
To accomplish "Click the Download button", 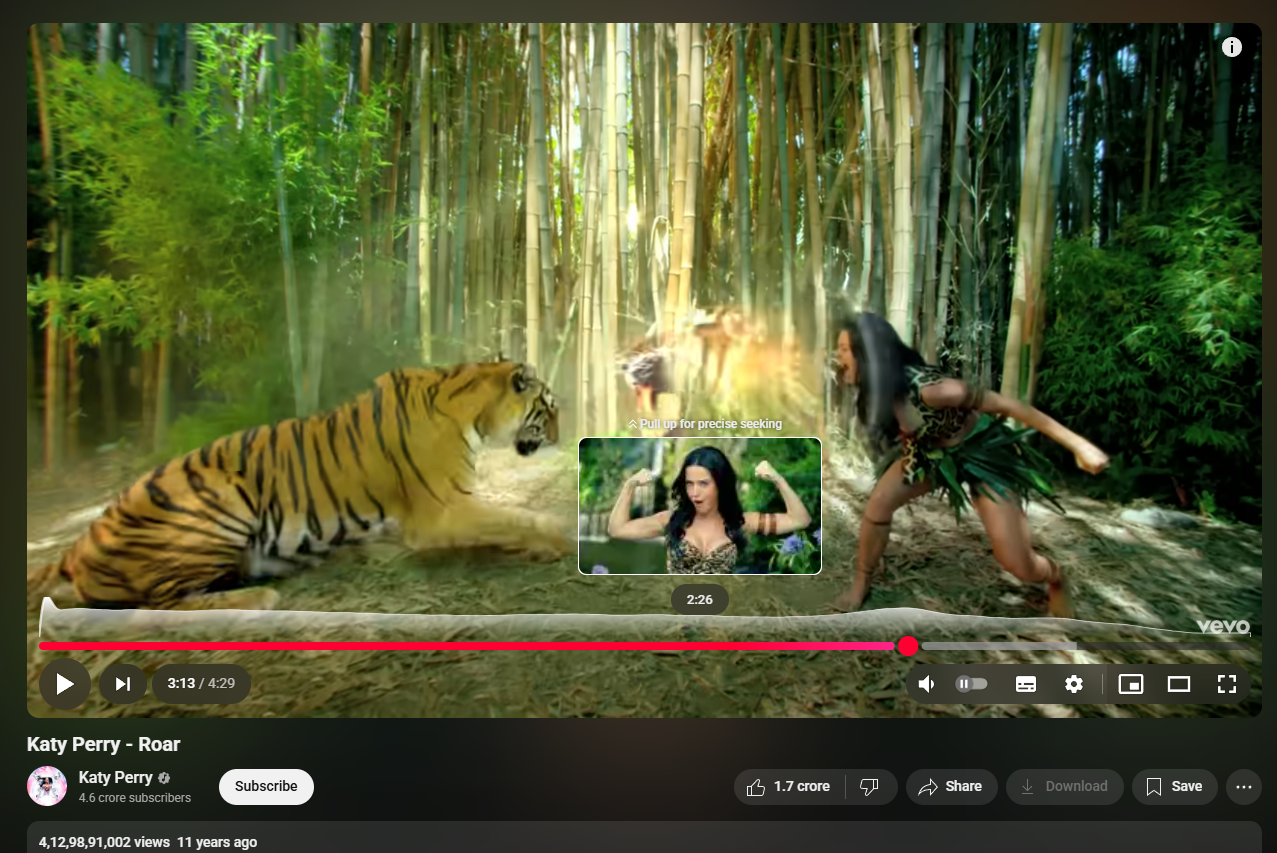I will click(x=1064, y=787).
